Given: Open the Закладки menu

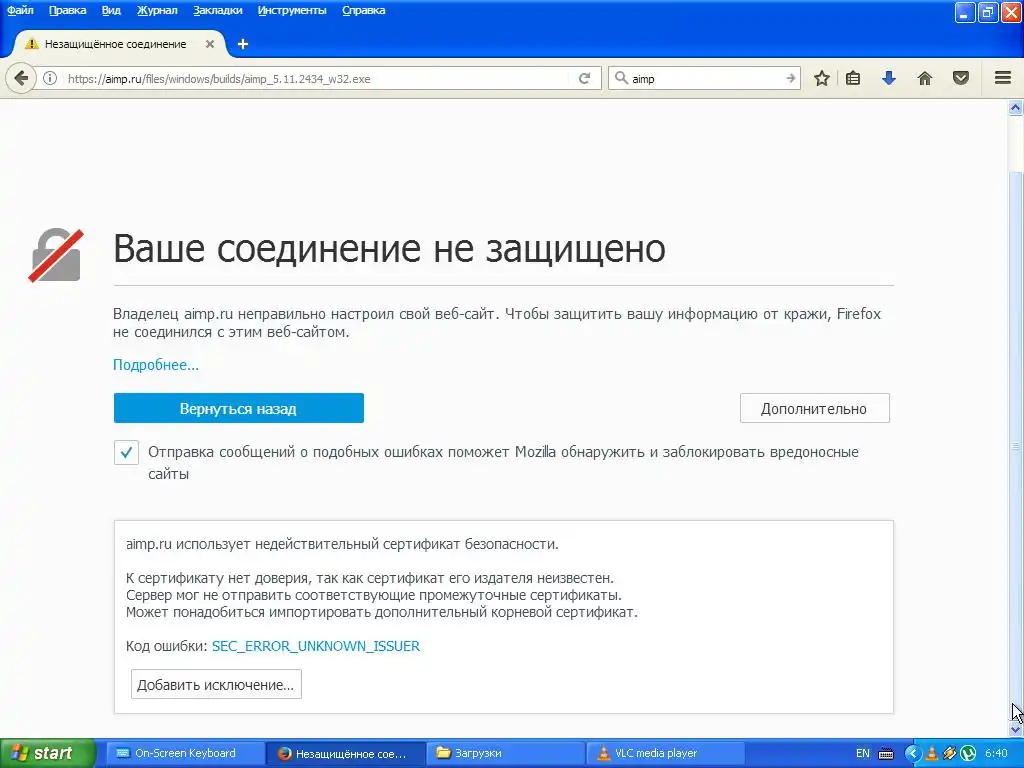Looking at the screenshot, I should tap(217, 10).
